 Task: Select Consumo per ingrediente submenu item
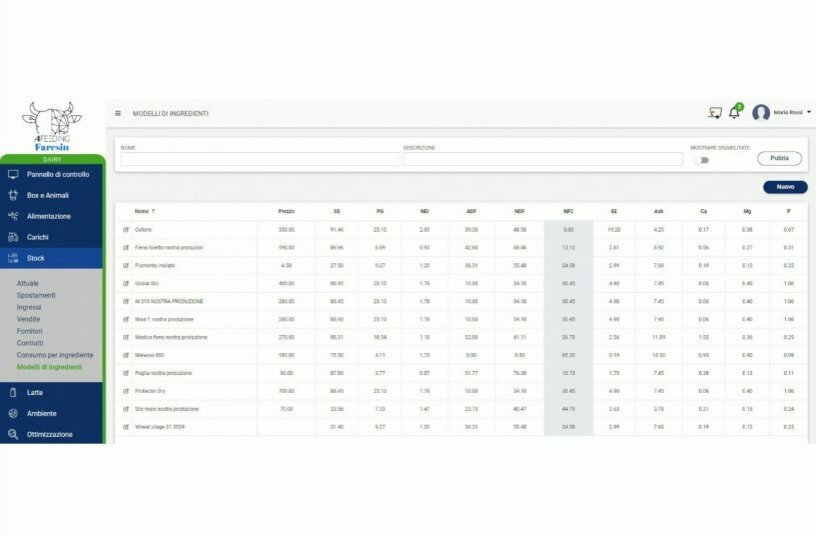click(x=55, y=355)
